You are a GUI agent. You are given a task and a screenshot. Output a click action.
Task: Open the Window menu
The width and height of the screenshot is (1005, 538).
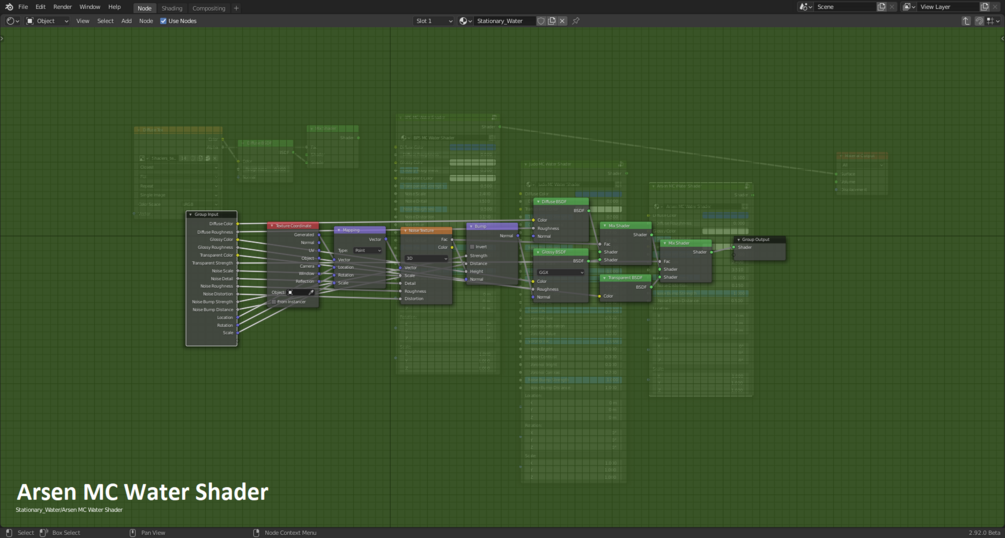point(89,6)
